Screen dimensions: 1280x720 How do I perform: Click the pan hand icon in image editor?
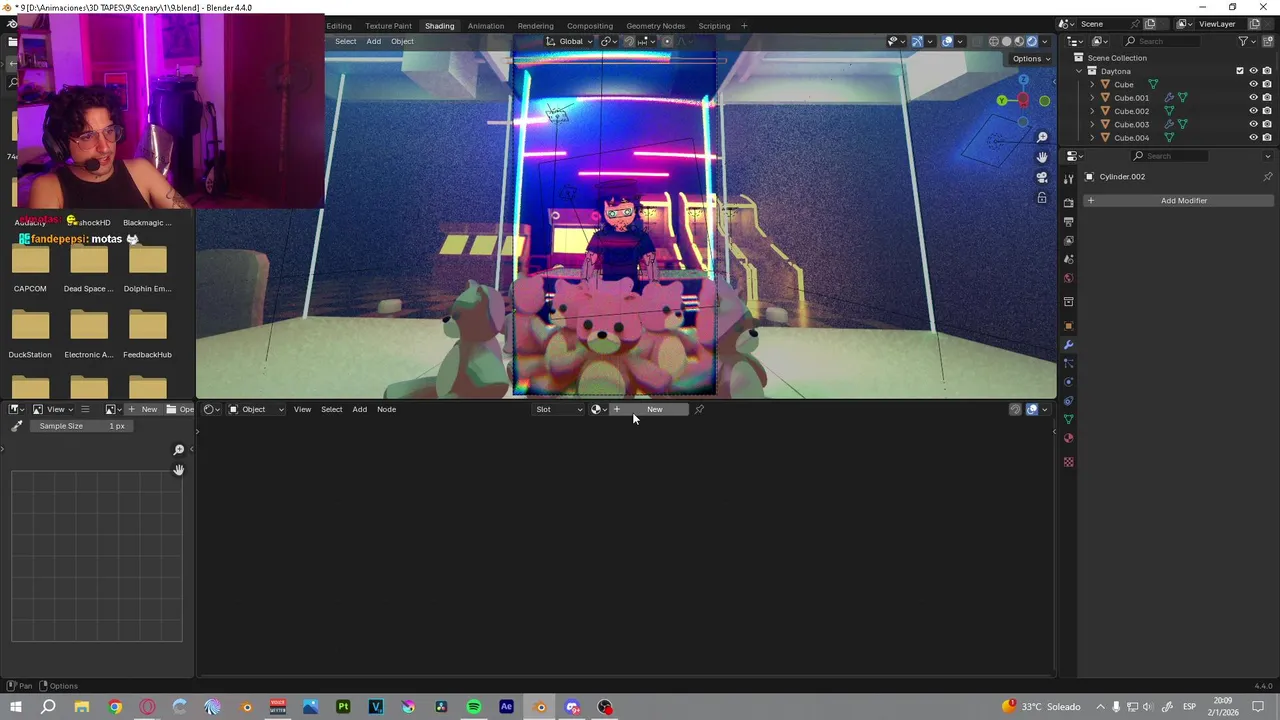(x=179, y=470)
